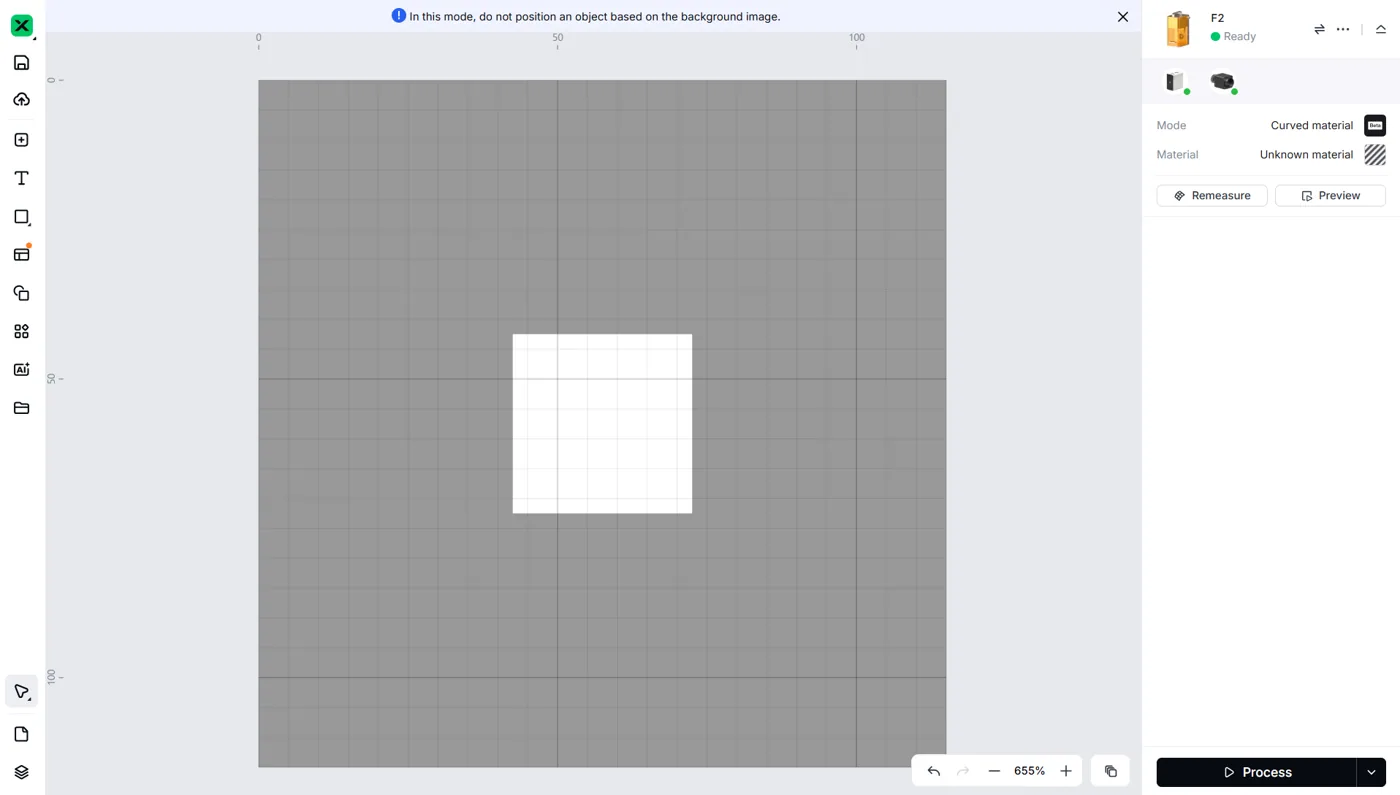Click the striped material swatch
Image resolution: width=1400 pixels, height=795 pixels.
[1375, 155]
